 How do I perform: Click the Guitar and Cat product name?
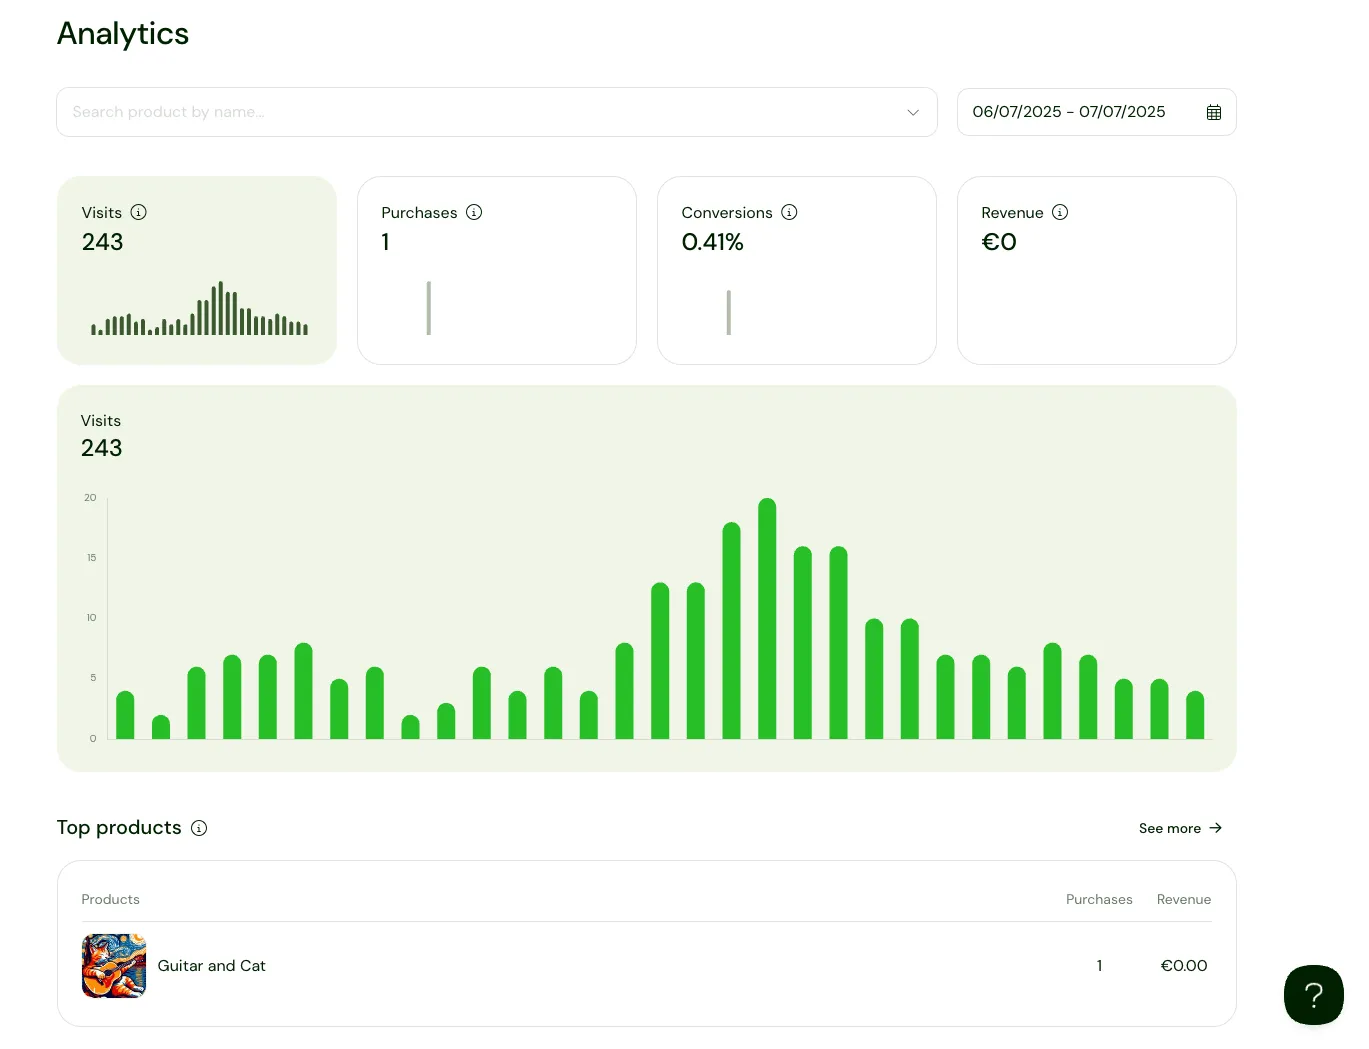point(212,966)
